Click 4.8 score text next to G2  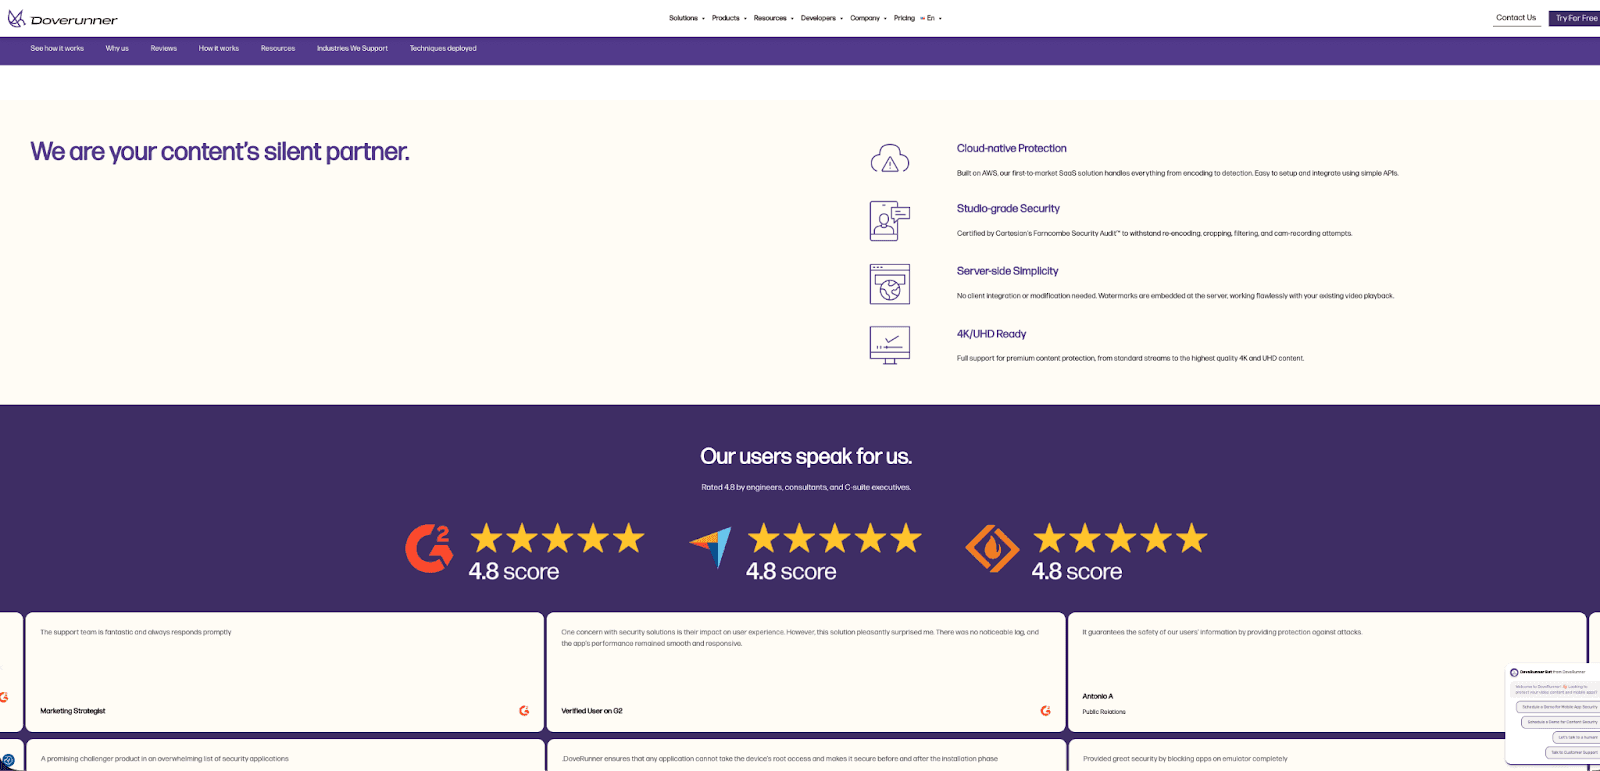514,572
